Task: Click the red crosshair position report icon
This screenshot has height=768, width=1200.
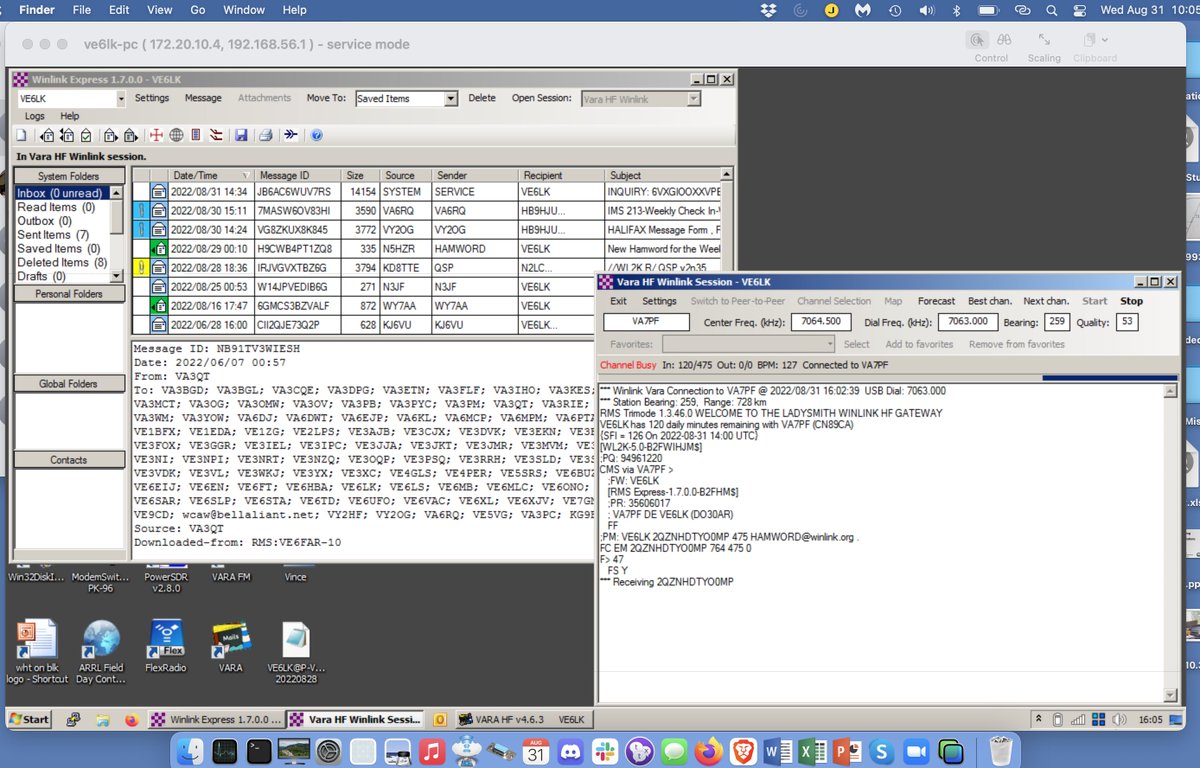Action: click(156, 135)
